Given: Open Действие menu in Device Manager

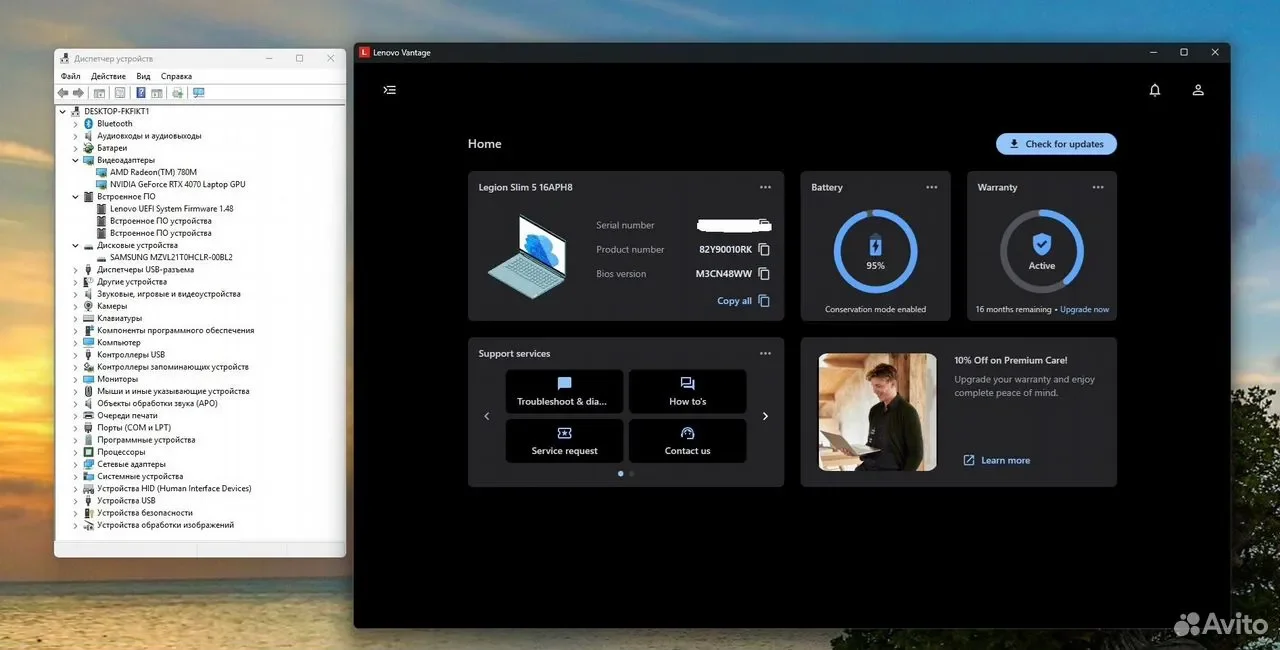Looking at the screenshot, I should pos(108,76).
